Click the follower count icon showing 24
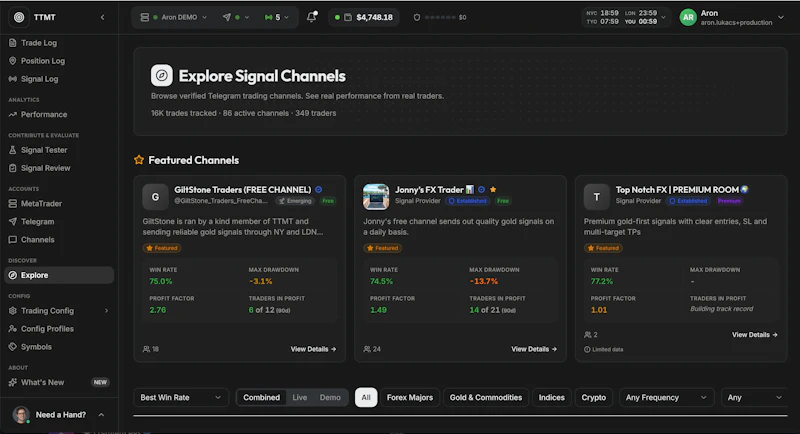This screenshot has height=434, width=800. click(x=367, y=349)
